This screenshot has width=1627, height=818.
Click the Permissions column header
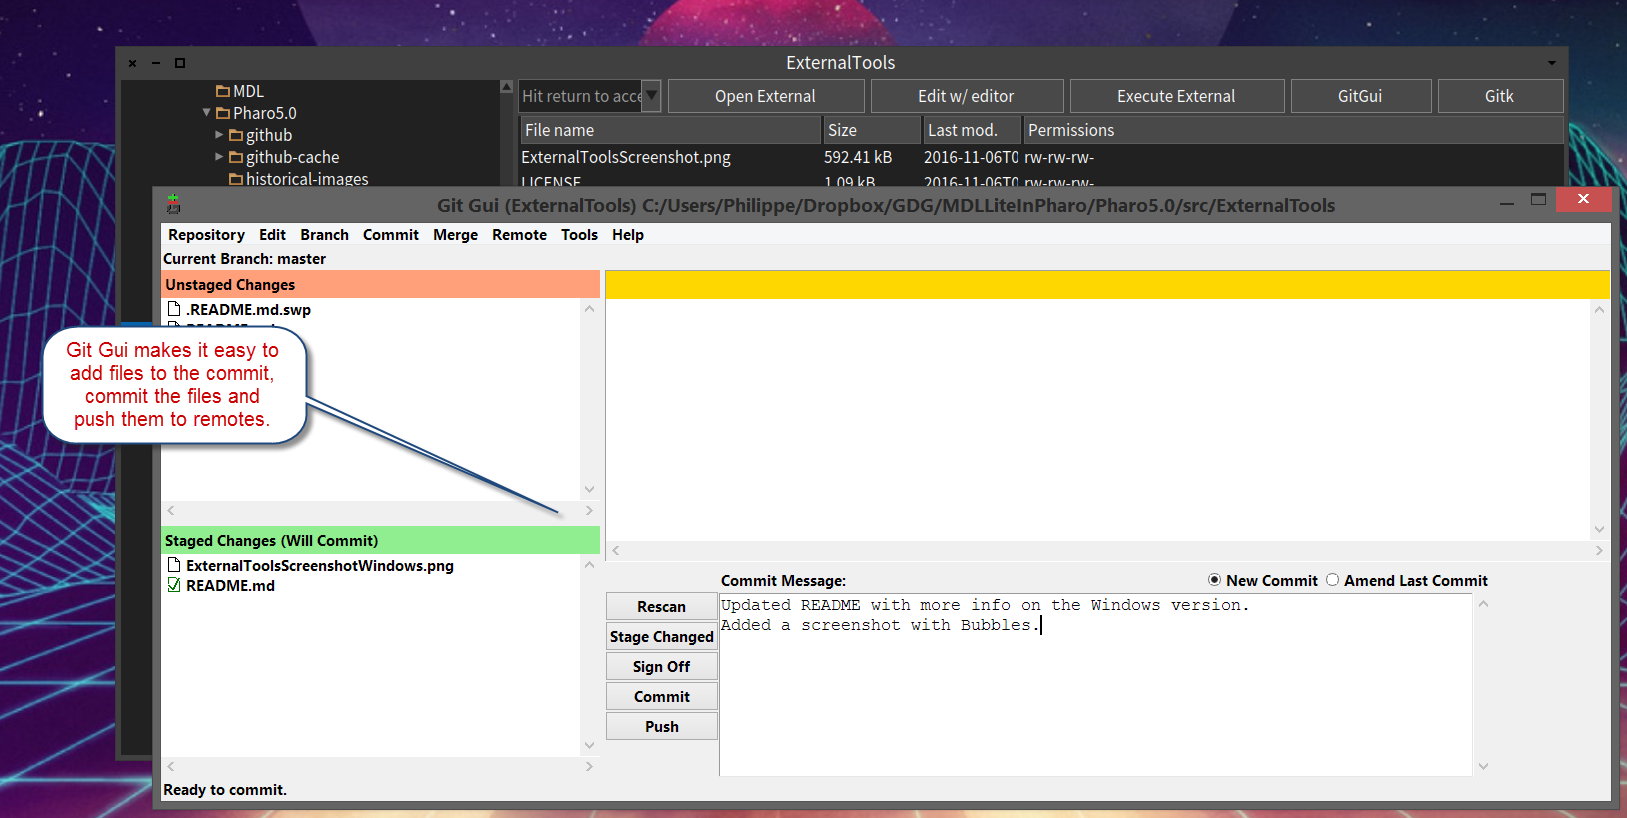point(1293,130)
